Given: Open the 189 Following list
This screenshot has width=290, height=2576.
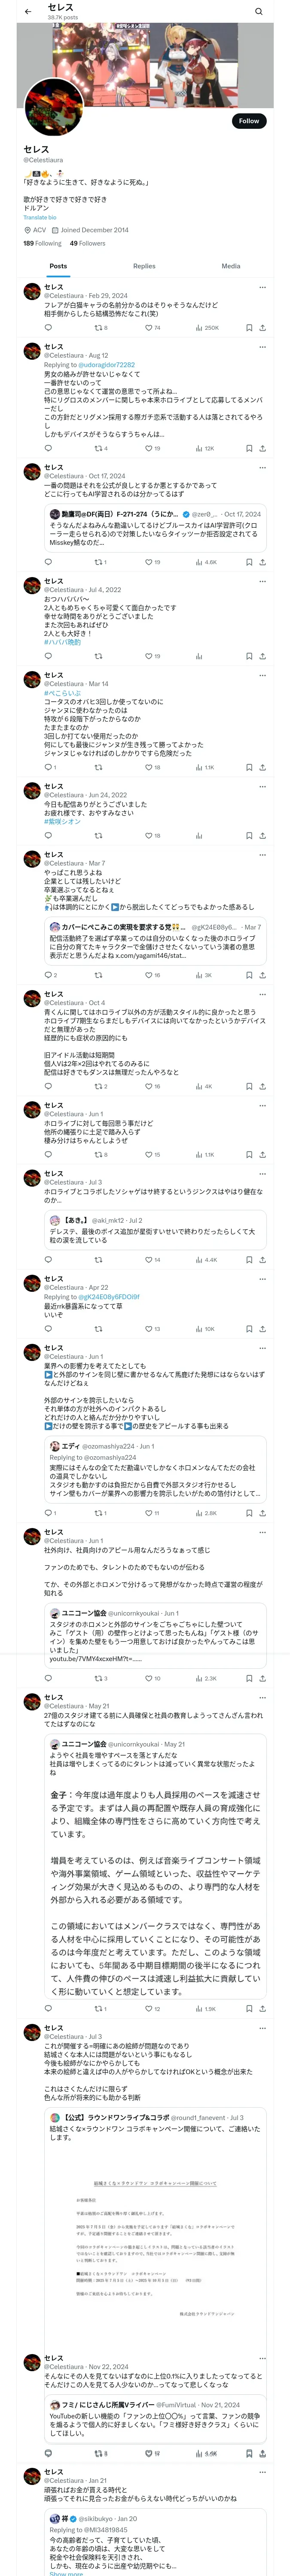Looking at the screenshot, I should coord(42,243).
